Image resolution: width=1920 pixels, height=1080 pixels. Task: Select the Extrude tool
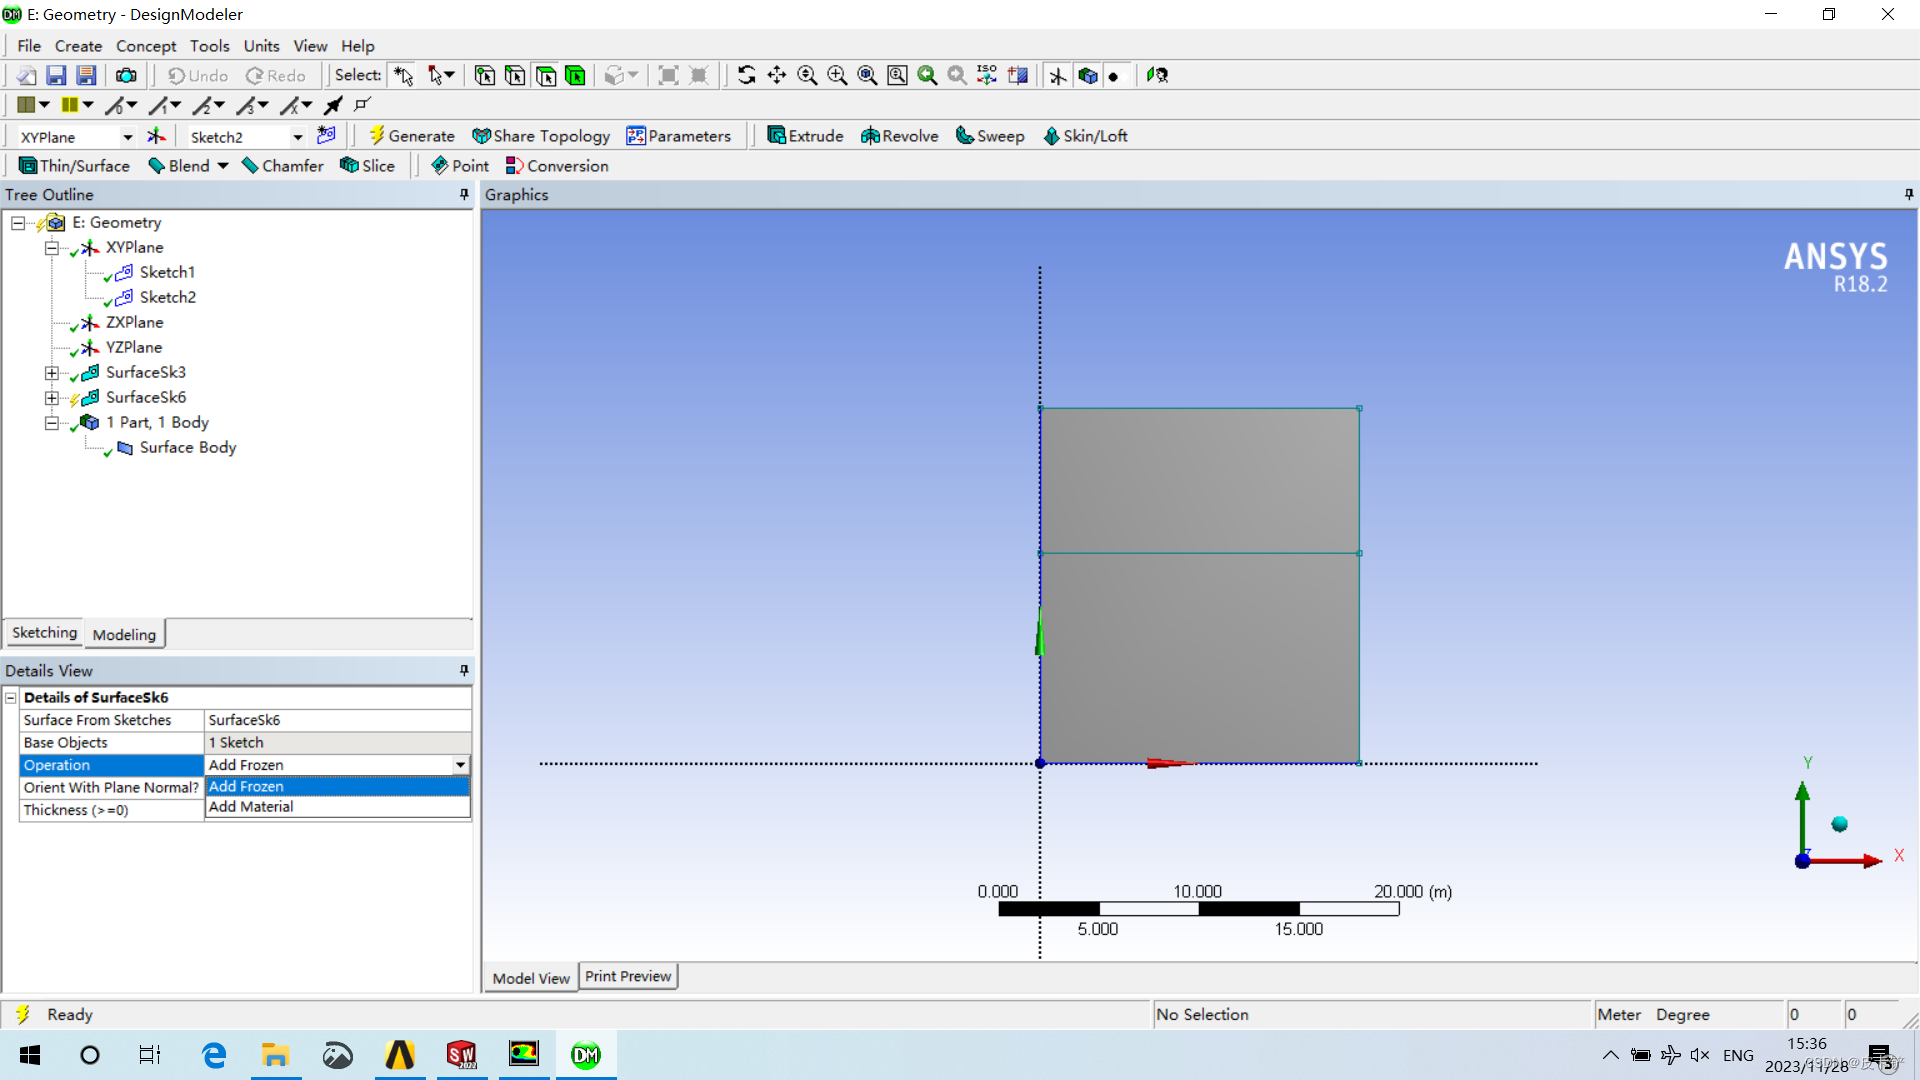805,135
